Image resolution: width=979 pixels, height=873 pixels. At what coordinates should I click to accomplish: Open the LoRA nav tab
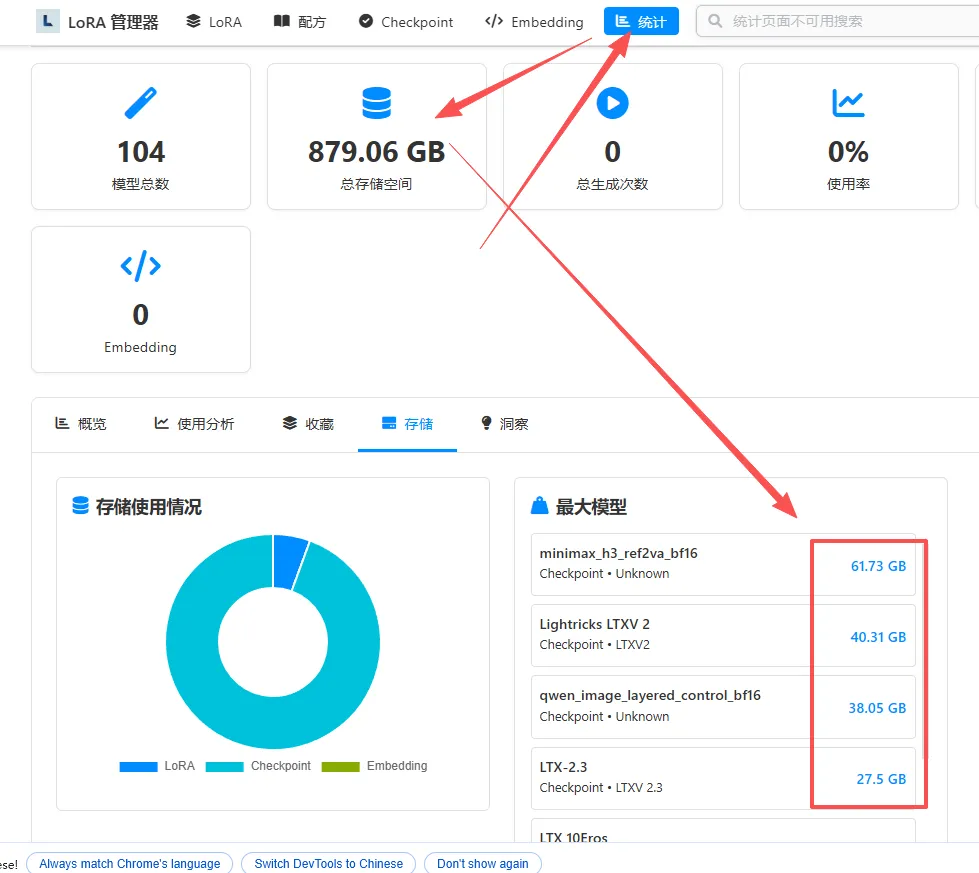tap(214, 22)
